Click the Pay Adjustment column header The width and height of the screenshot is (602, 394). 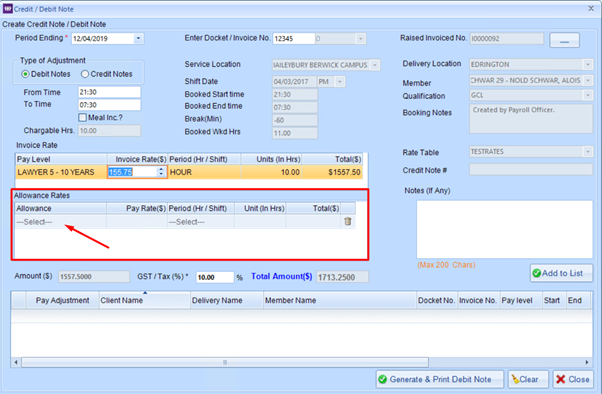pyautogui.click(x=62, y=300)
